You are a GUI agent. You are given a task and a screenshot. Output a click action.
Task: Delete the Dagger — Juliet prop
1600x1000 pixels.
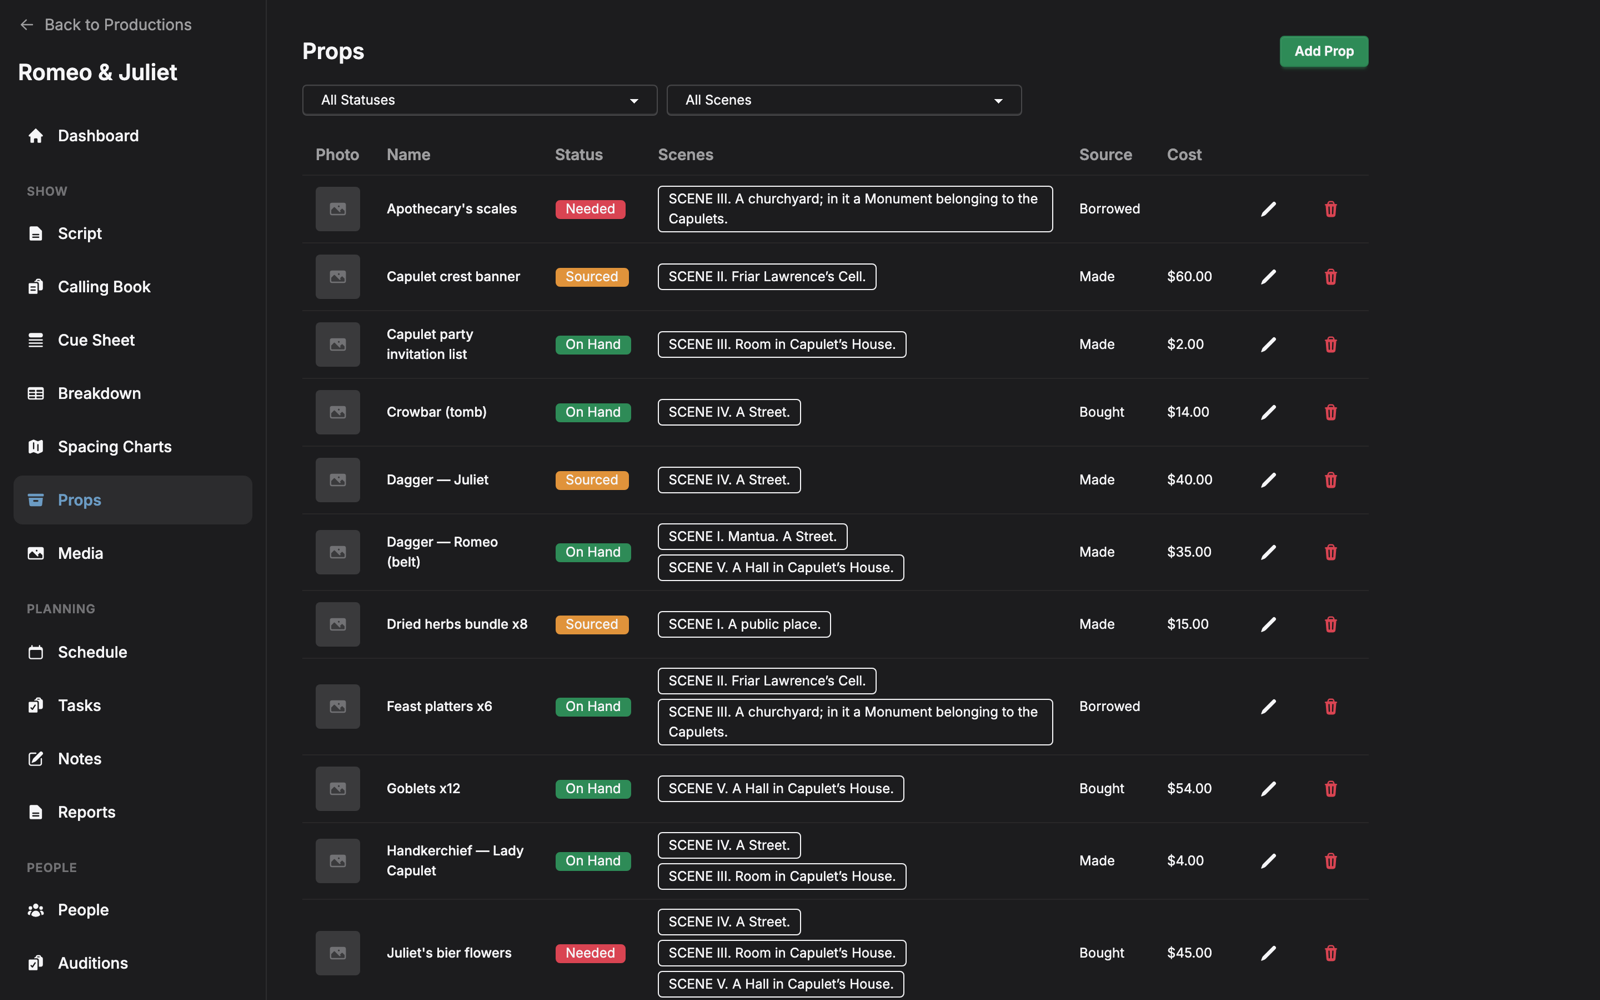pyautogui.click(x=1330, y=480)
